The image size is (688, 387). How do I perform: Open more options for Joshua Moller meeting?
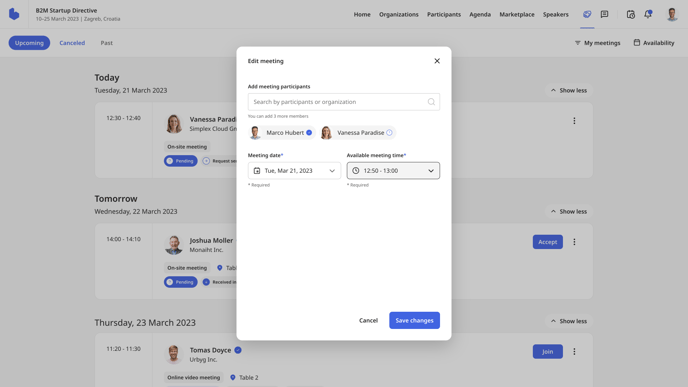[574, 242]
